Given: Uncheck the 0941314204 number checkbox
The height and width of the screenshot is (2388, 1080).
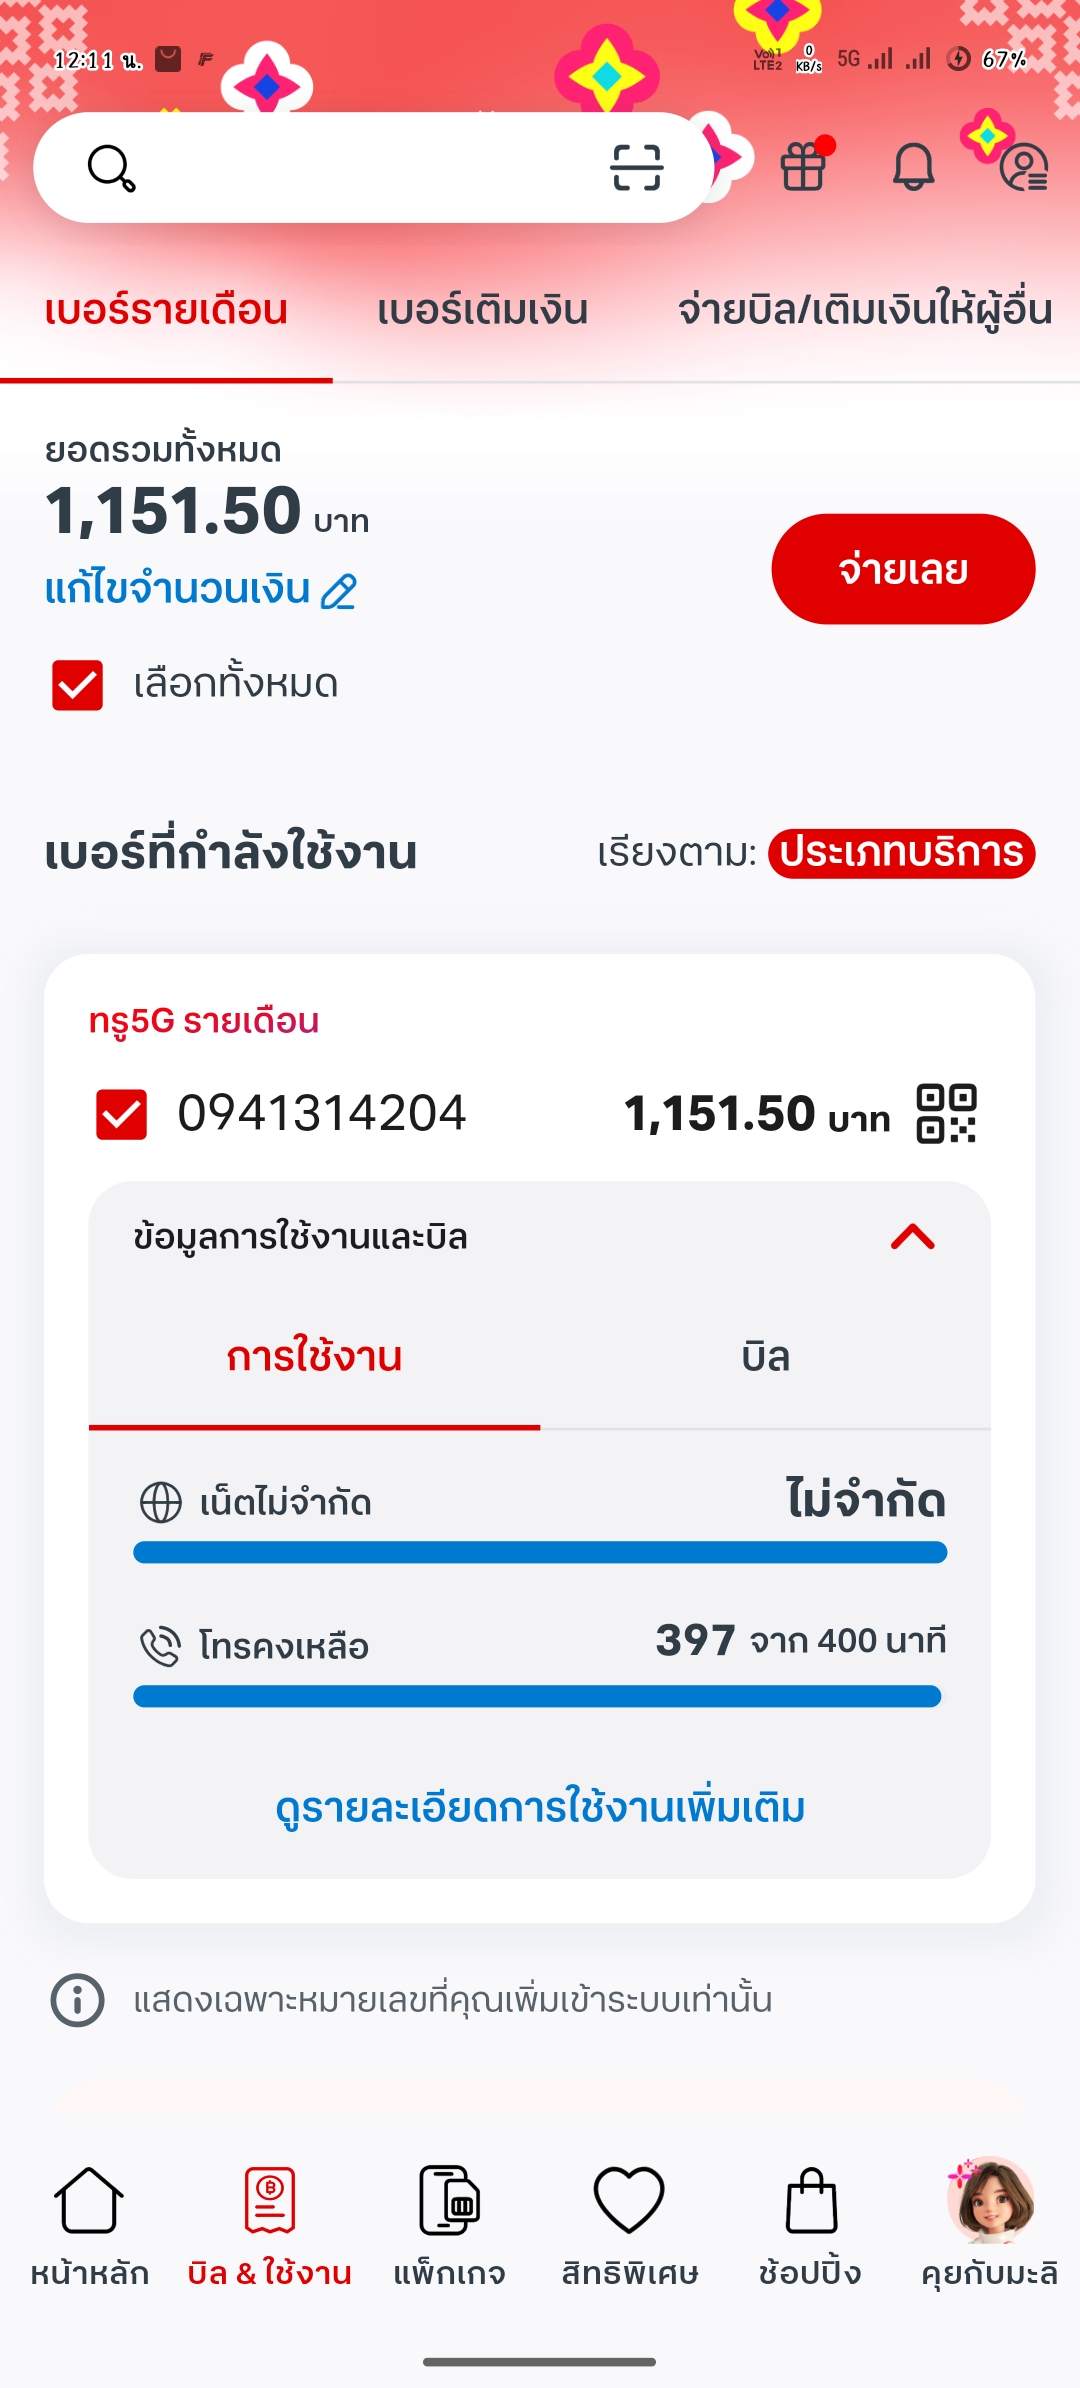Looking at the screenshot, I should pos(121,1114).
